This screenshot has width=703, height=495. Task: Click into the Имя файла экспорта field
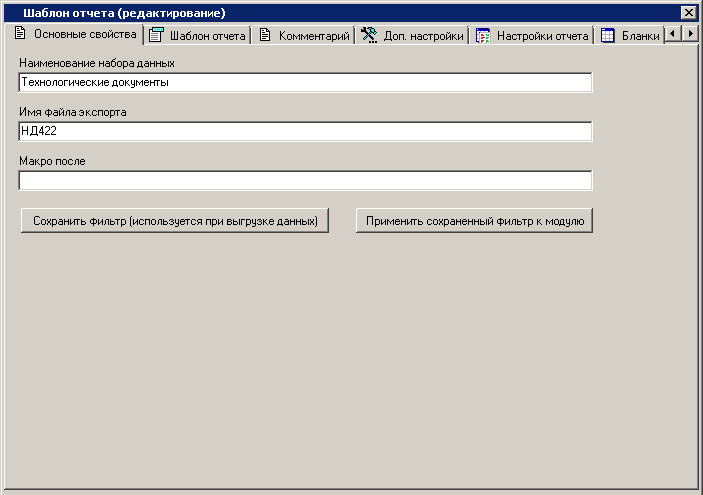tap(305, 131)
